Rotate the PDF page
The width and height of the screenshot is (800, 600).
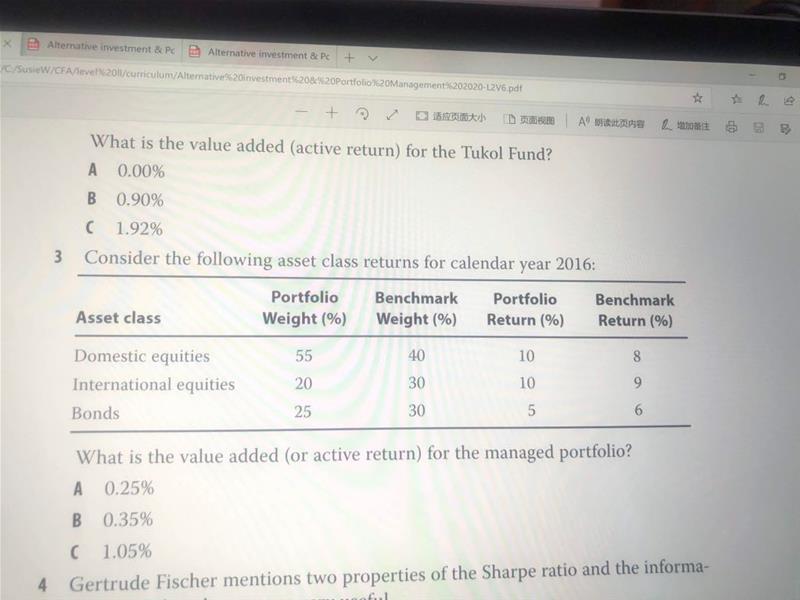364,115
